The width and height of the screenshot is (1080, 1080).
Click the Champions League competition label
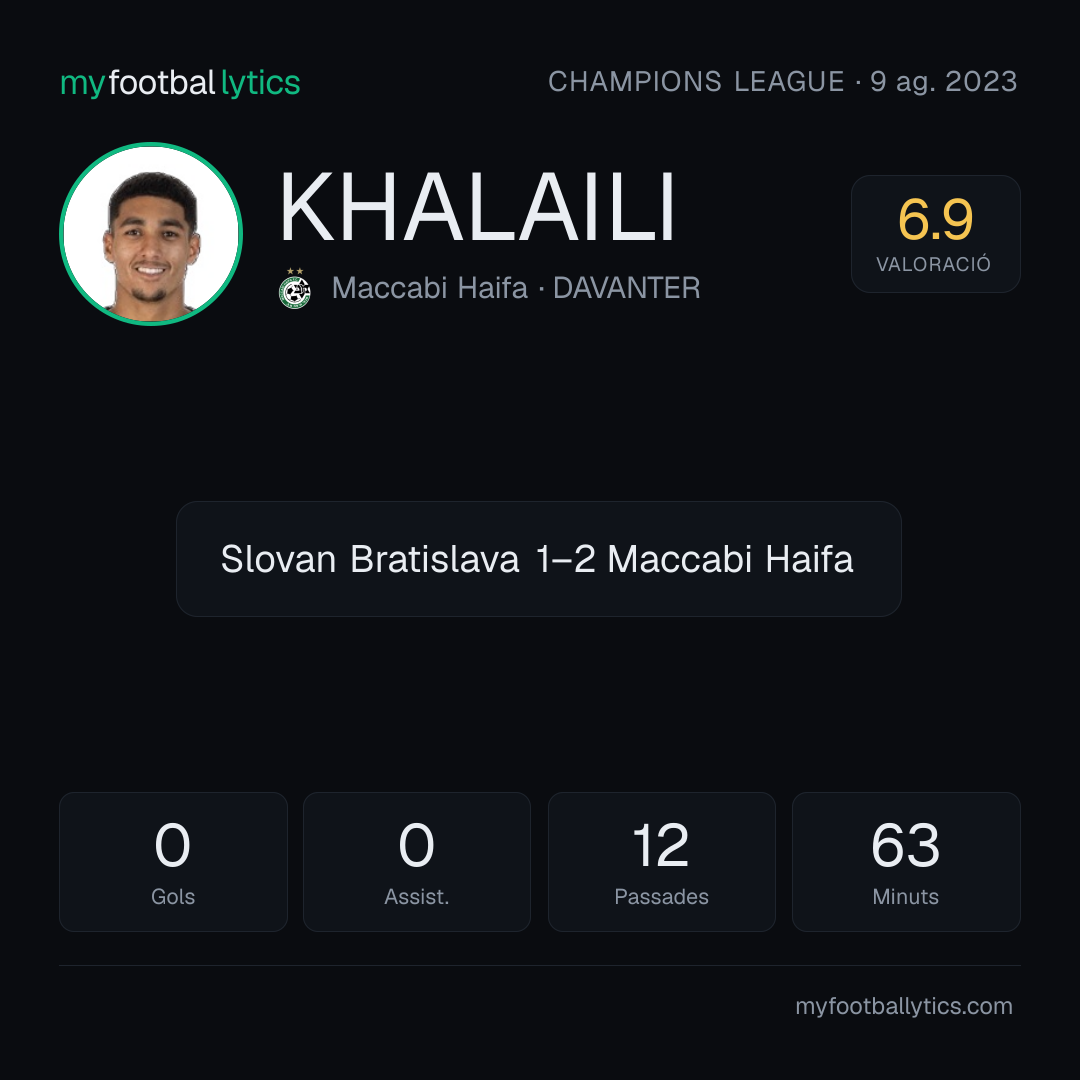[x=696, y=82]
